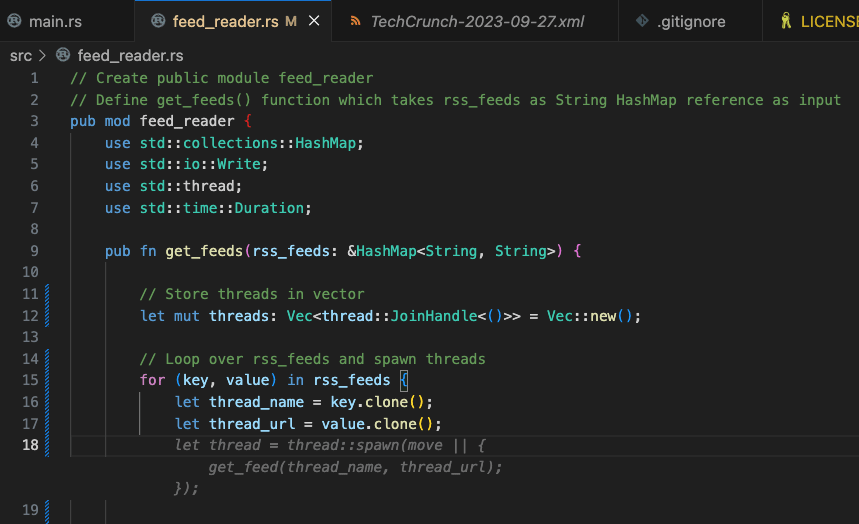
Task: Click 'thread' in 'use std::thread;' on line 6
Action: [209, 186]
